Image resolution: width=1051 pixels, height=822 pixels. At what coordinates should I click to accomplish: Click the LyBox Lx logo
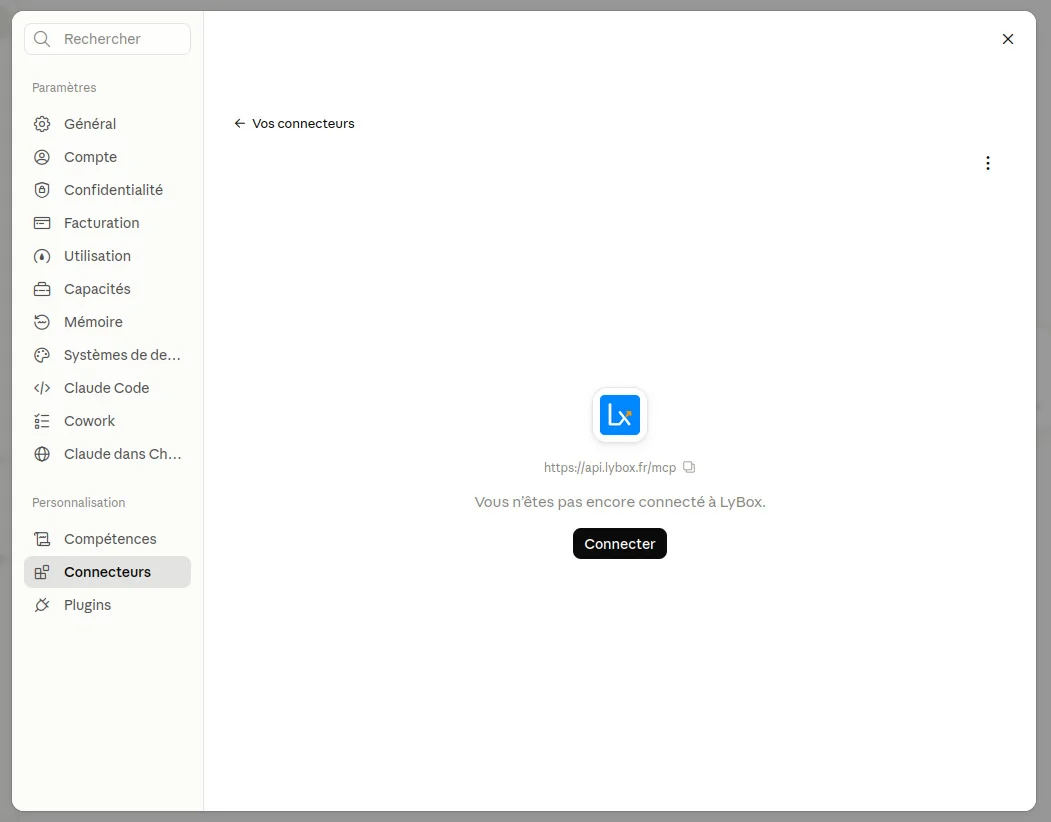click(620, 415)
